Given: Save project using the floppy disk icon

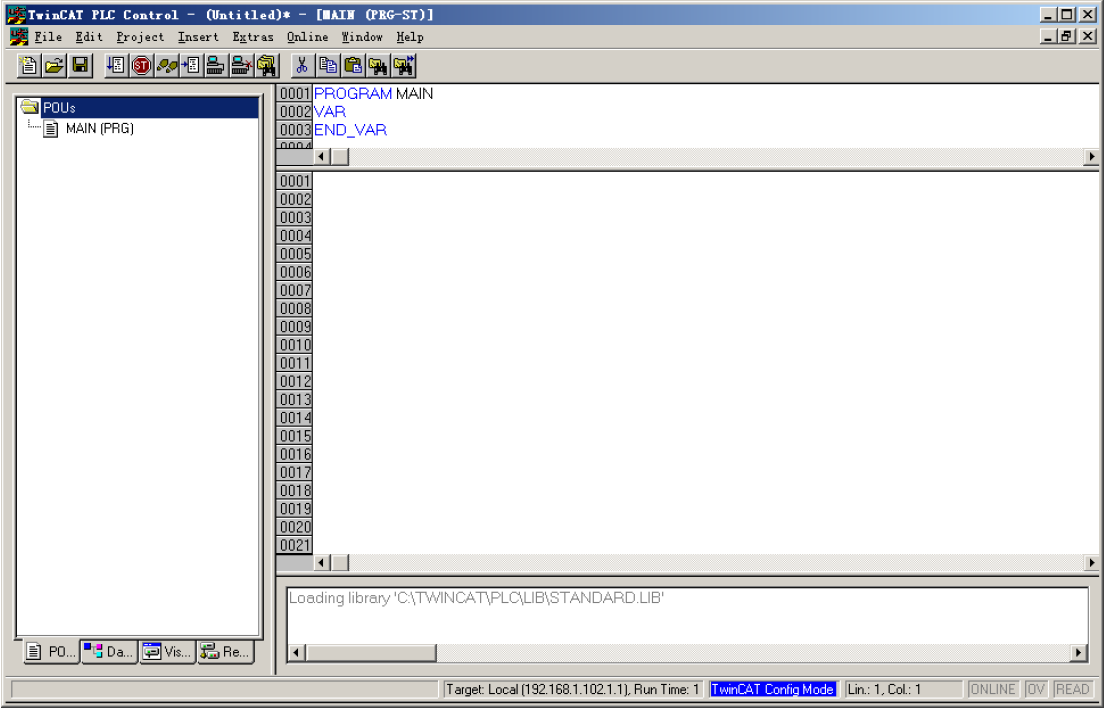Looking at the screenshot, I should pos(80,66).
